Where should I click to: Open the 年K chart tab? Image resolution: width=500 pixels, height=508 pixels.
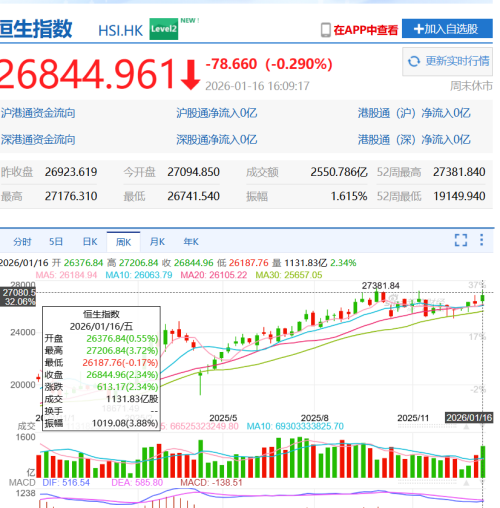pos(191,242)
